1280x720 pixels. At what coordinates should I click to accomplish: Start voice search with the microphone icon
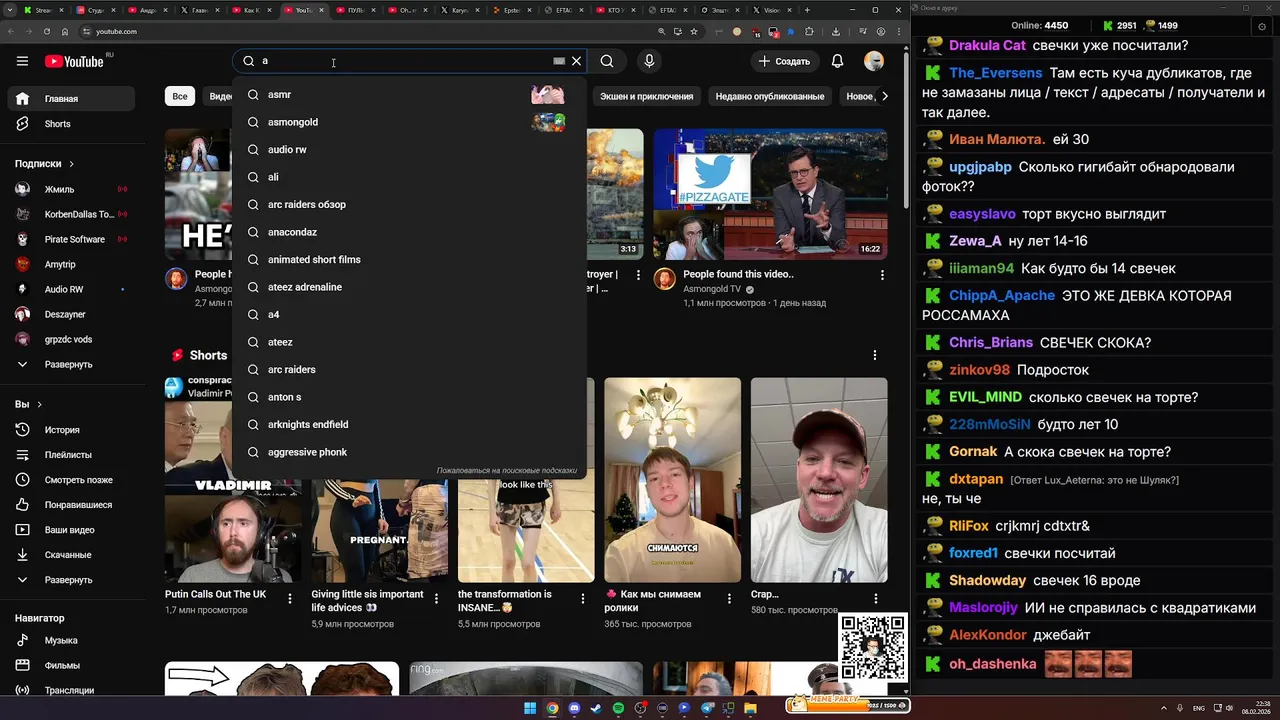[649, 61]
